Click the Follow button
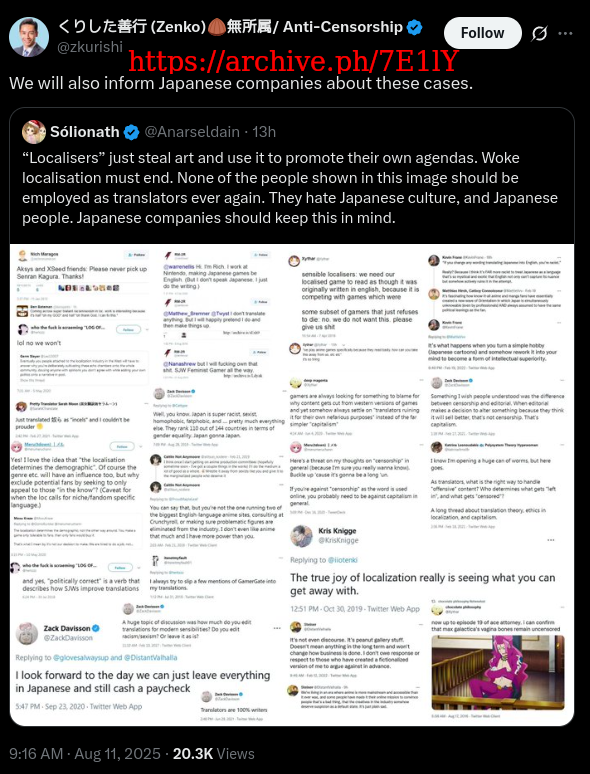The image size is (590, 774). click(482, 33)
